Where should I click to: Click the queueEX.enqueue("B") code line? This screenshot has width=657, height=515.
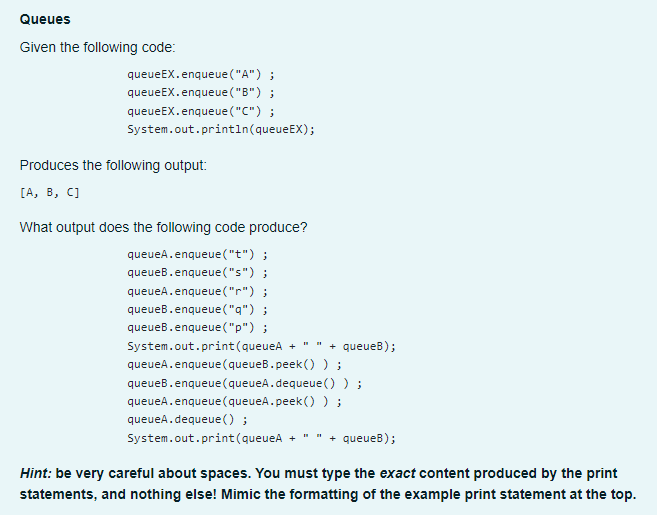coord(201,92)
